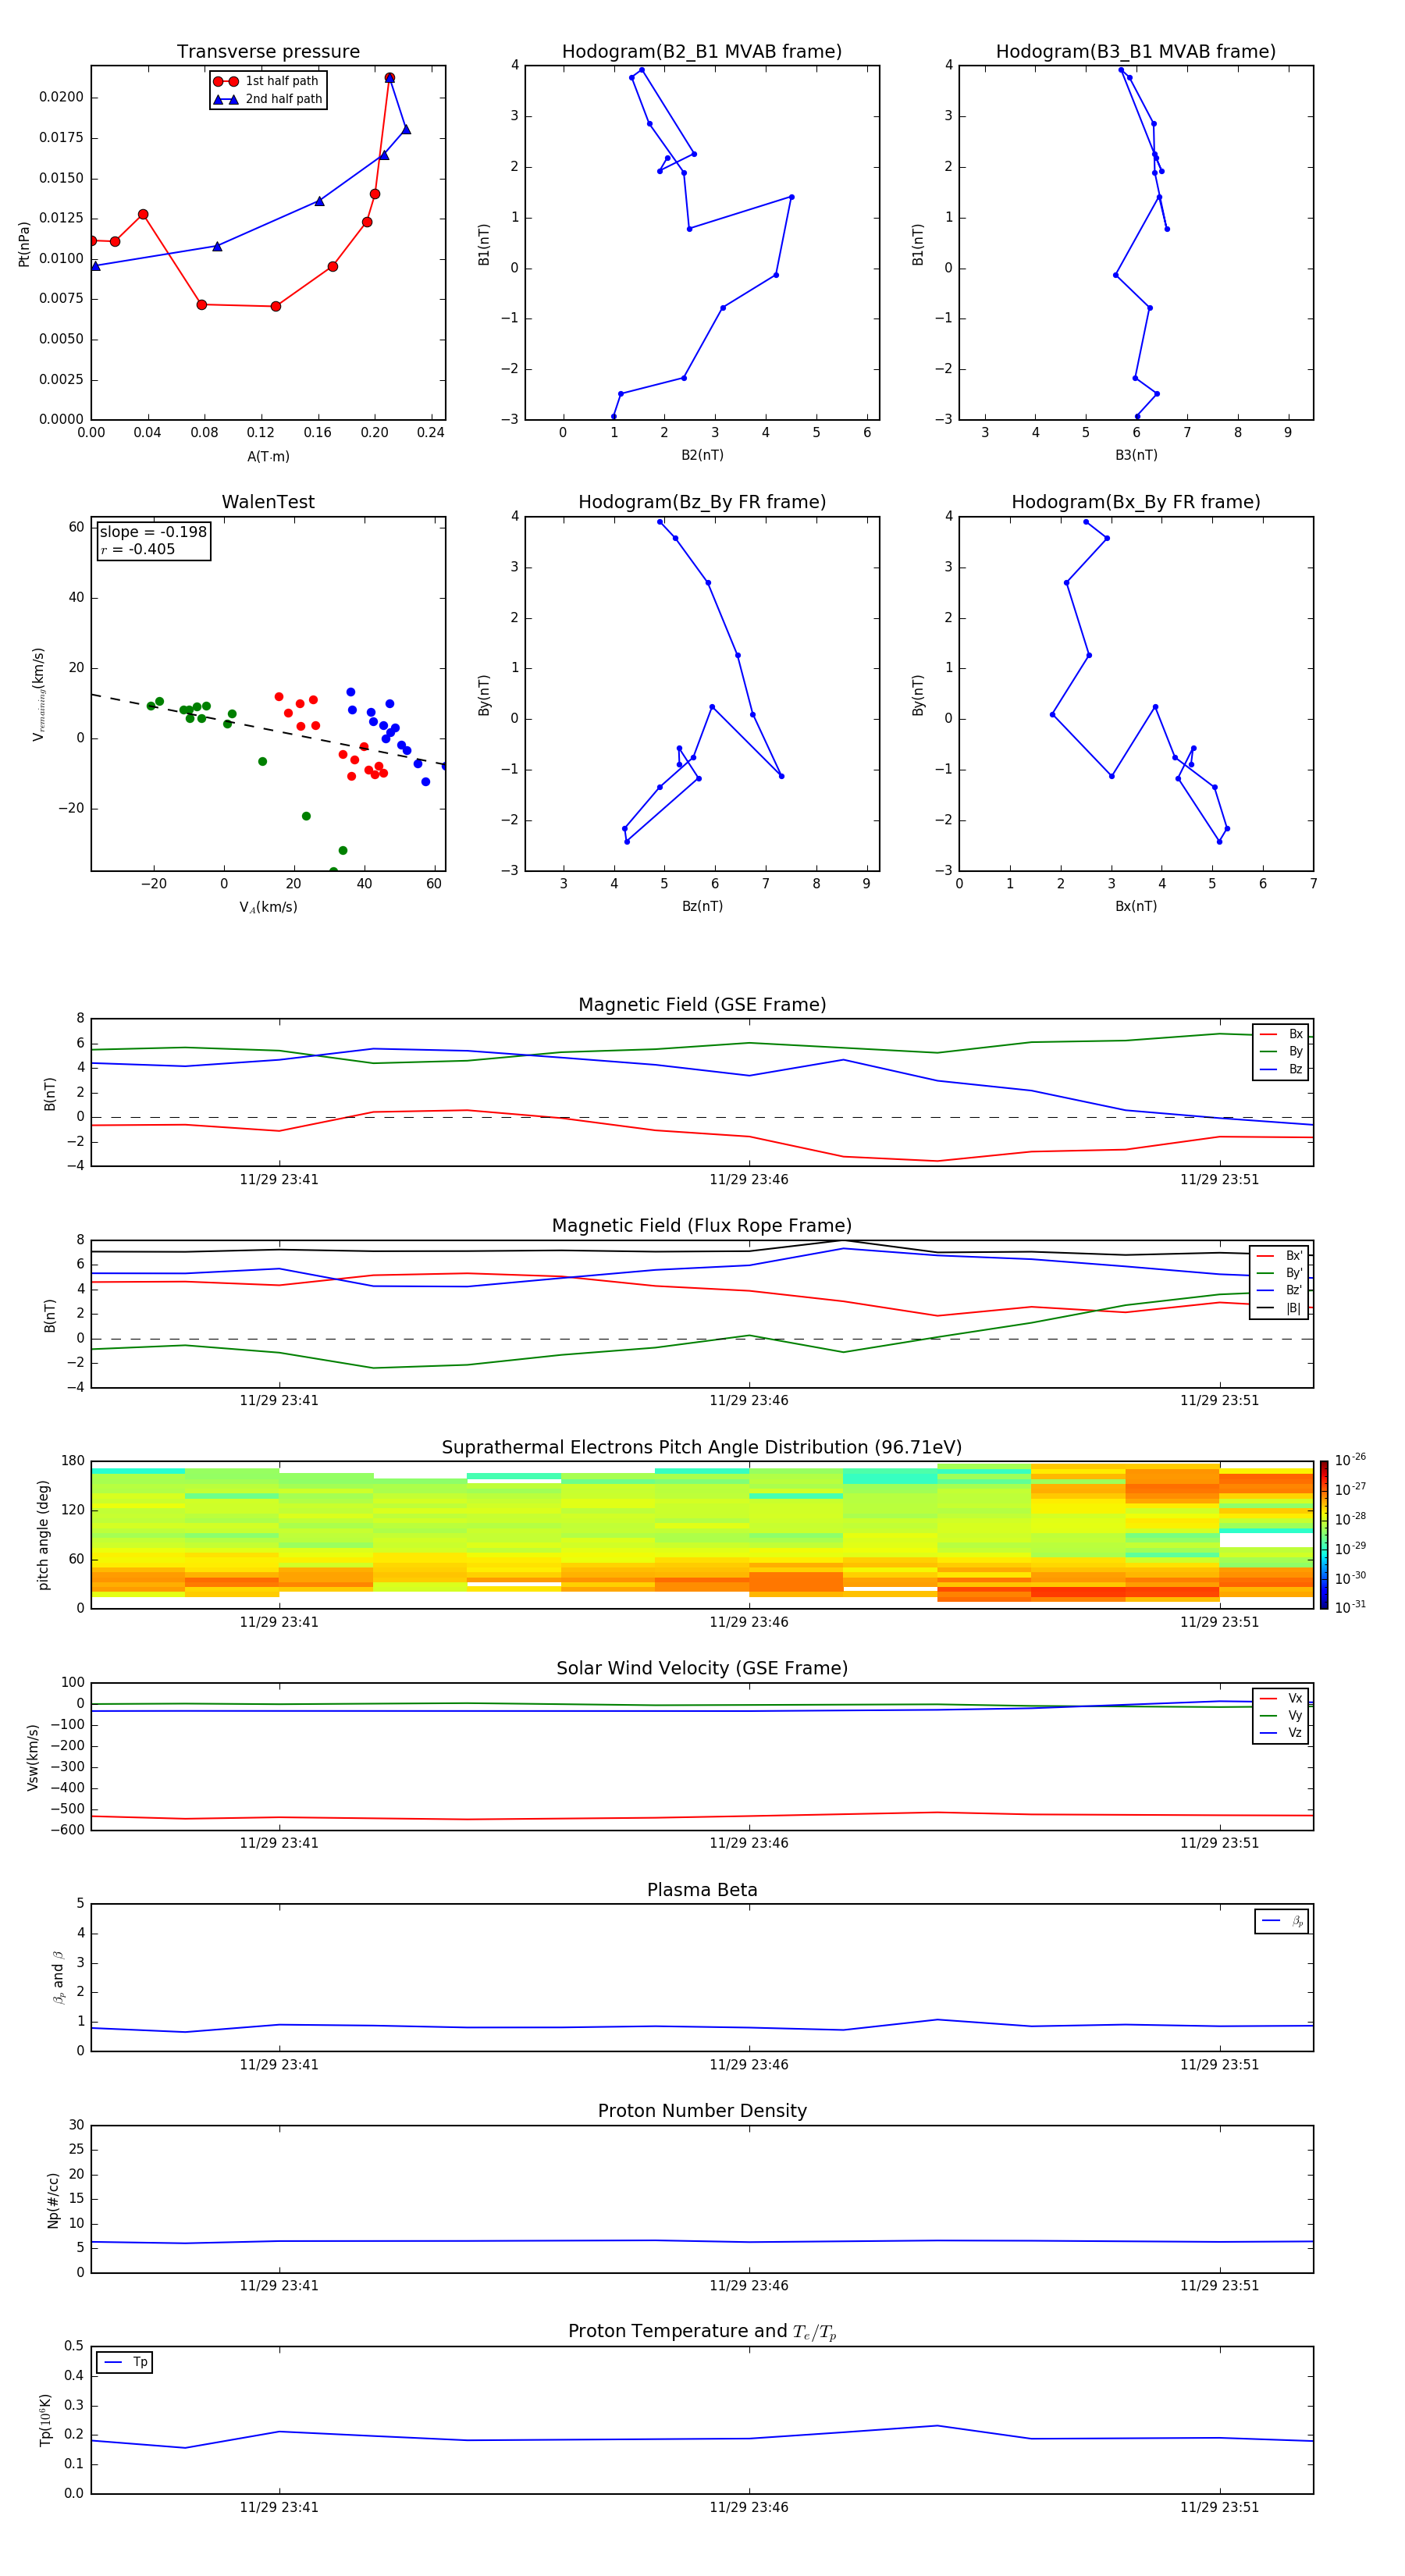1405x2576 pixels.
Task: Select Bx' in the flux rope legend
Action: coord(1280,1256)
